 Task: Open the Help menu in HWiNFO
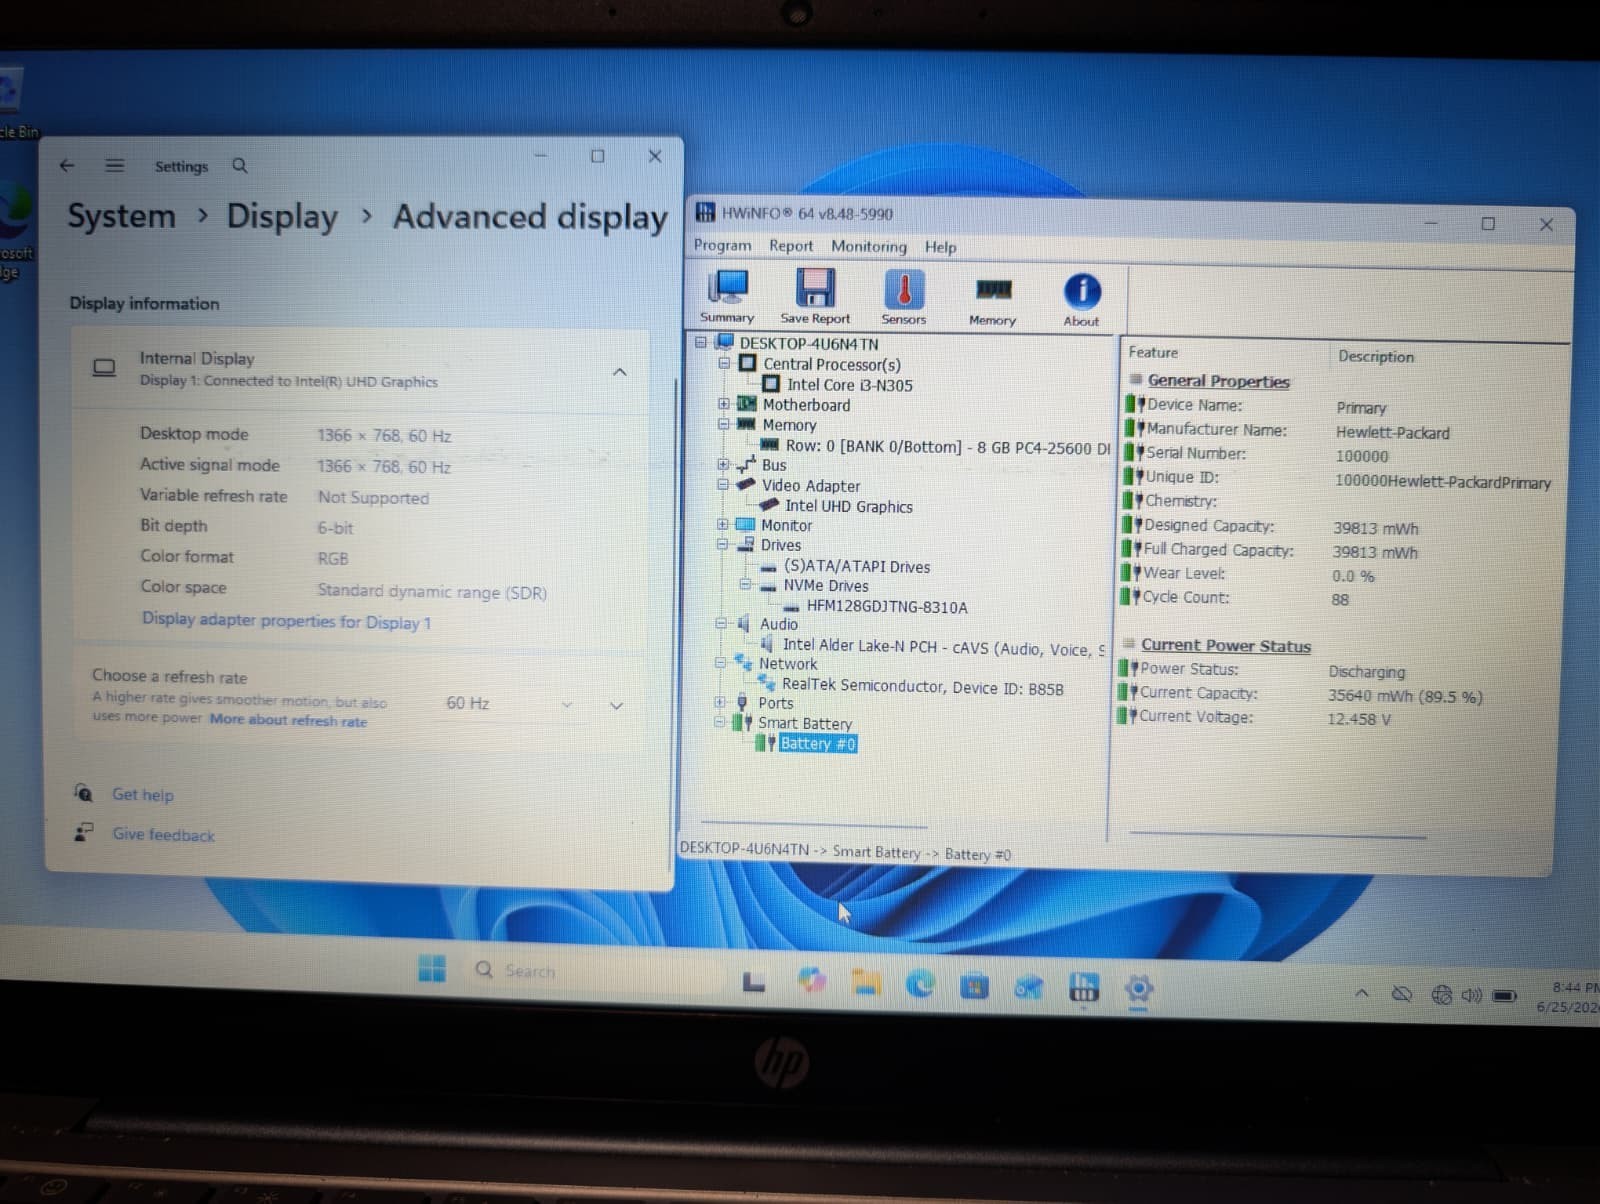[x=940, y=247]
